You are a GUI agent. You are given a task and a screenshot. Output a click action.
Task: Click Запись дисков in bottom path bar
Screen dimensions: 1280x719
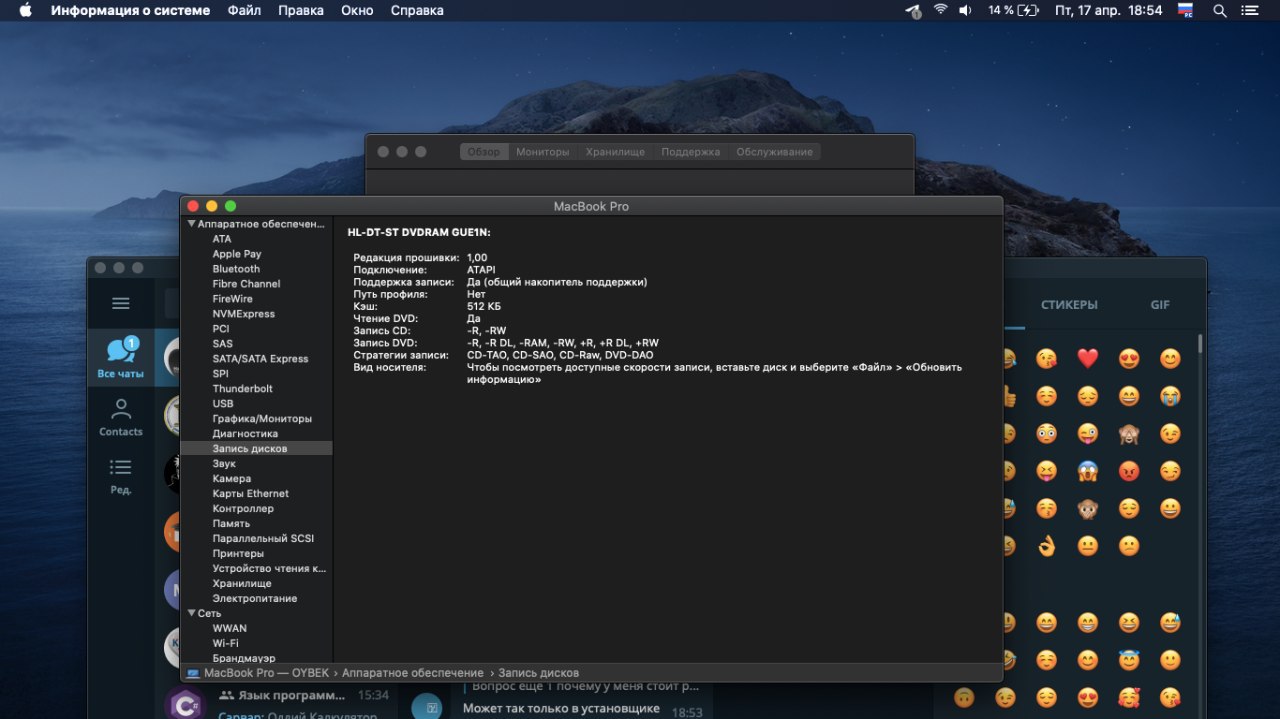tap(538, 673)
